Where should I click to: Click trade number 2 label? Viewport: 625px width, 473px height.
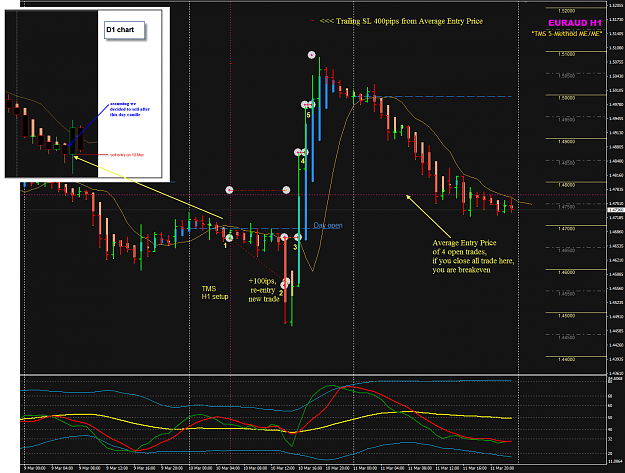tap(281, 293)
